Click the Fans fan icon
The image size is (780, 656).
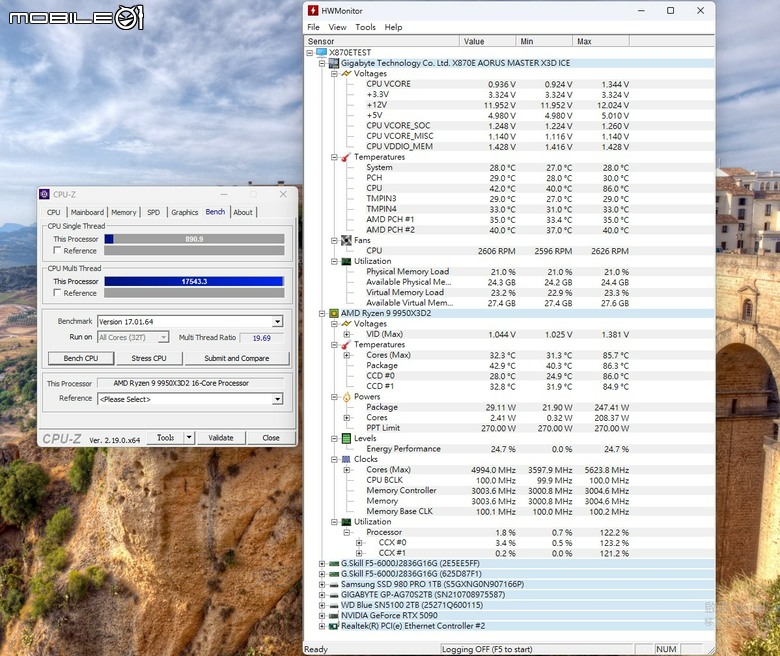coord(346,241)
